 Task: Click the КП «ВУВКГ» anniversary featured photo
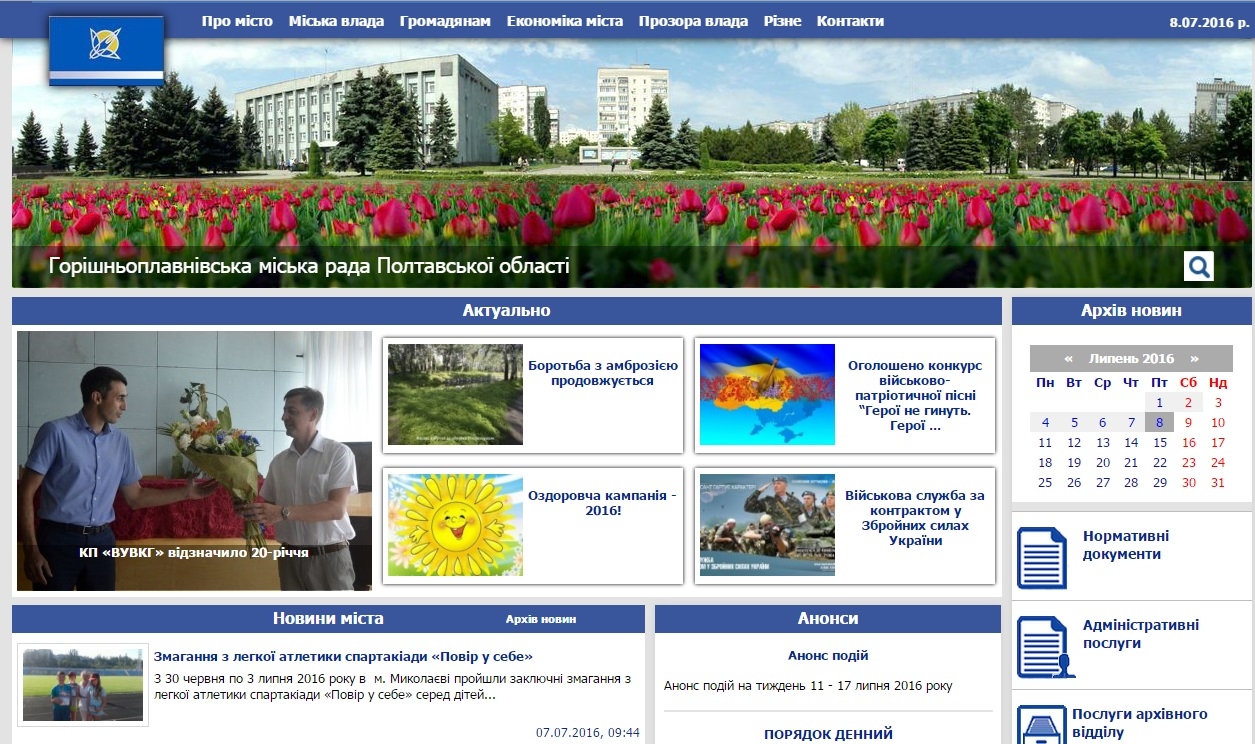tap(194, 461)
